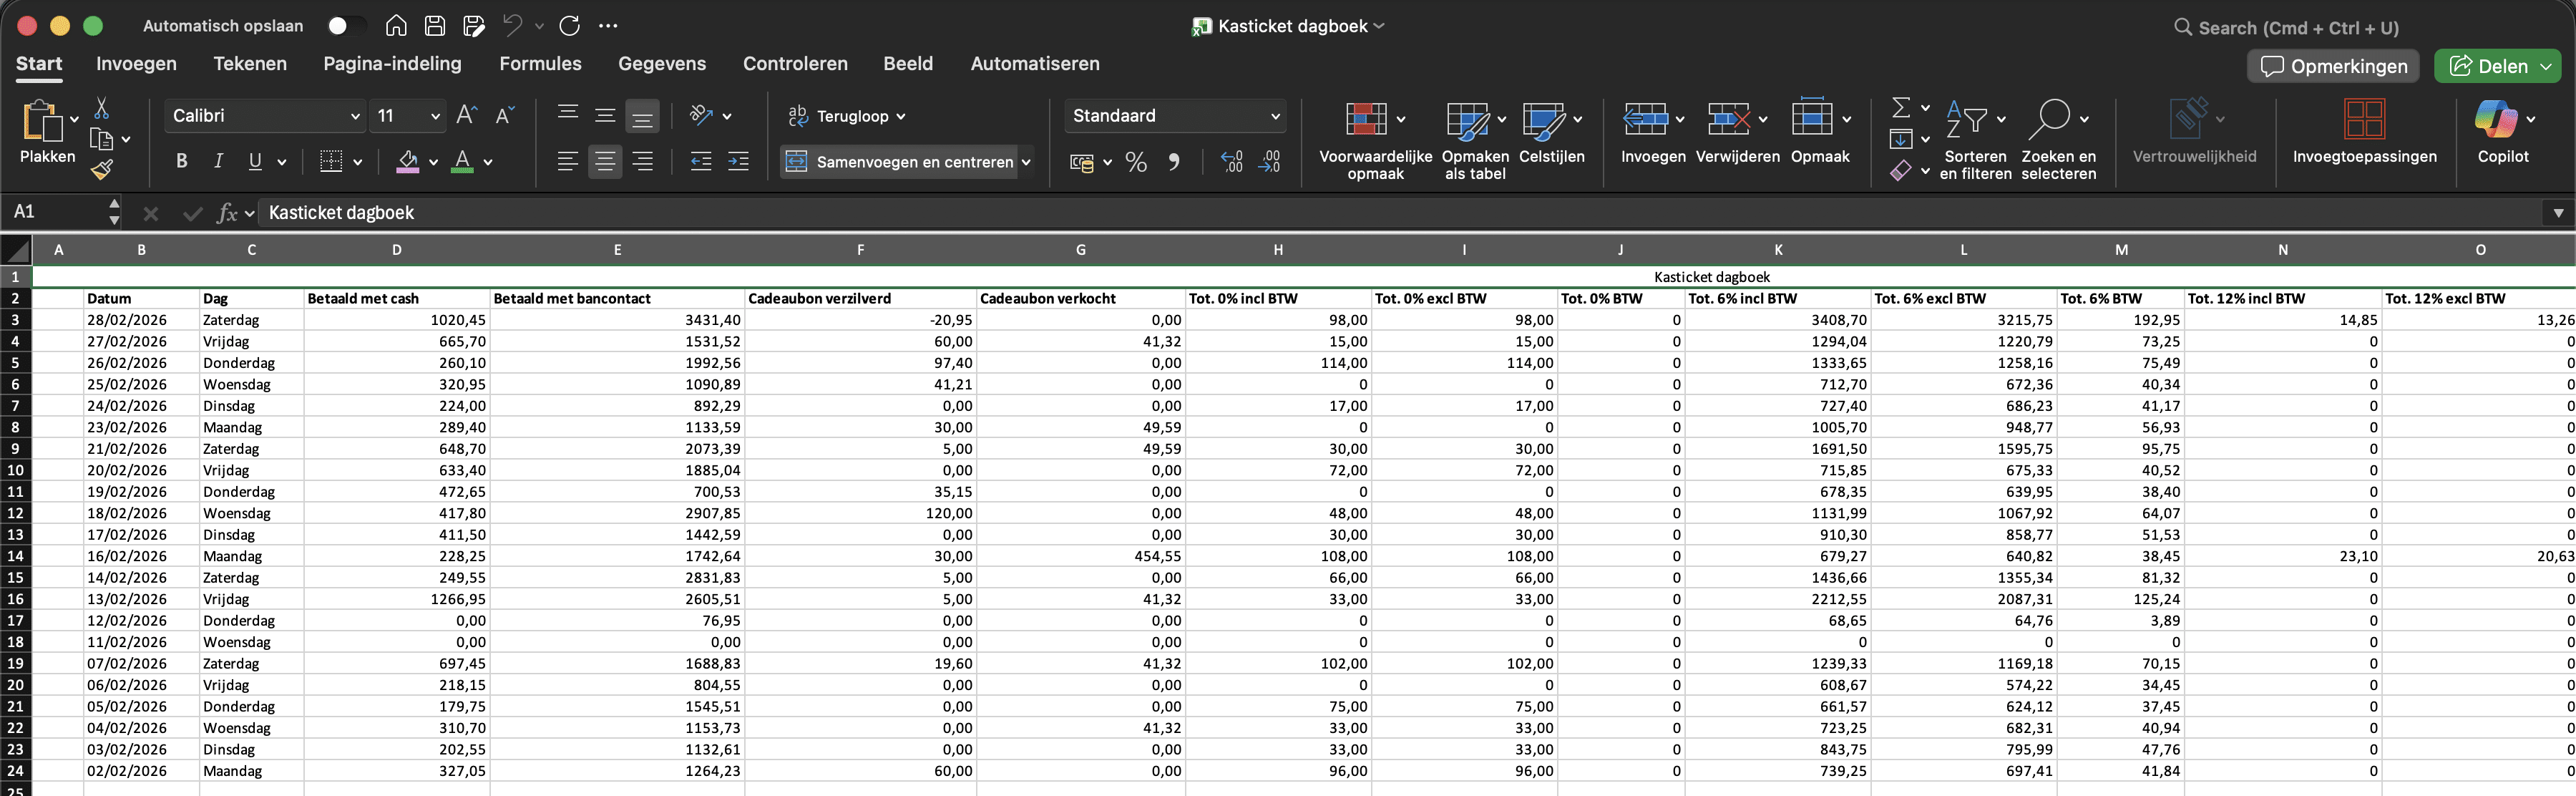Switch to Formules tab

540,64
